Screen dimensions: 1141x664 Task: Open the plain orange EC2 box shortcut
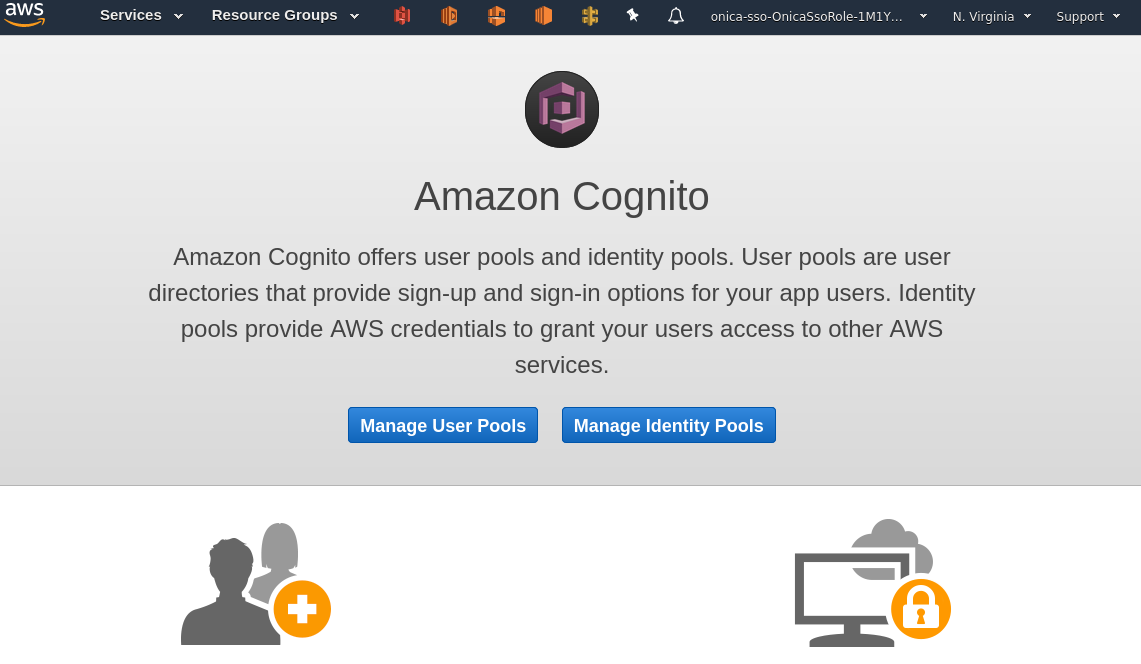pos(543,15)
